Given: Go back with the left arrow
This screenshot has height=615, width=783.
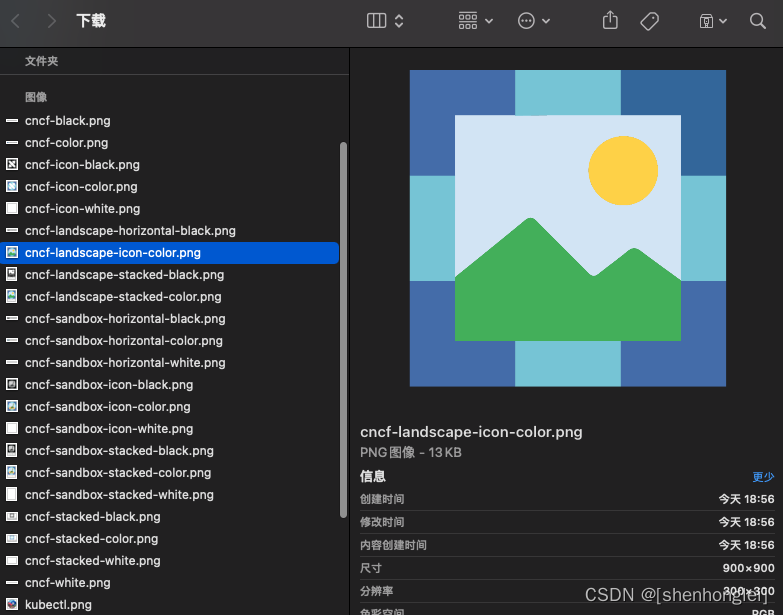Looking at the screenshot, I should (x=15, y=21).
